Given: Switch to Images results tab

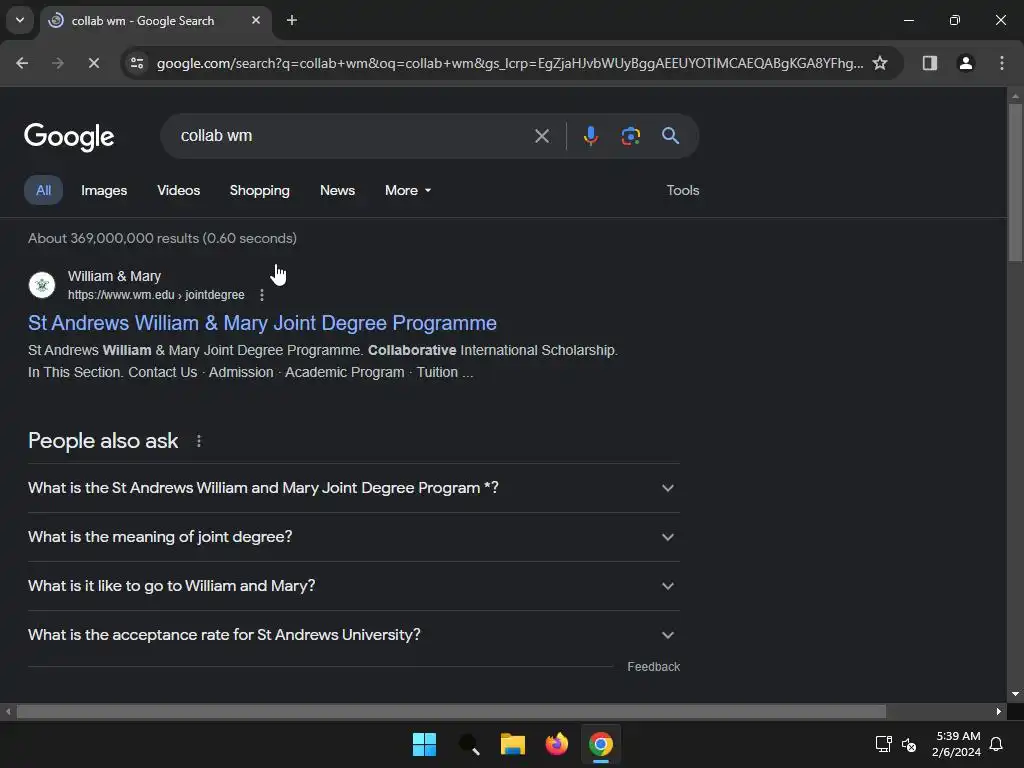Looking at the screenshot, I should [104, 190].
